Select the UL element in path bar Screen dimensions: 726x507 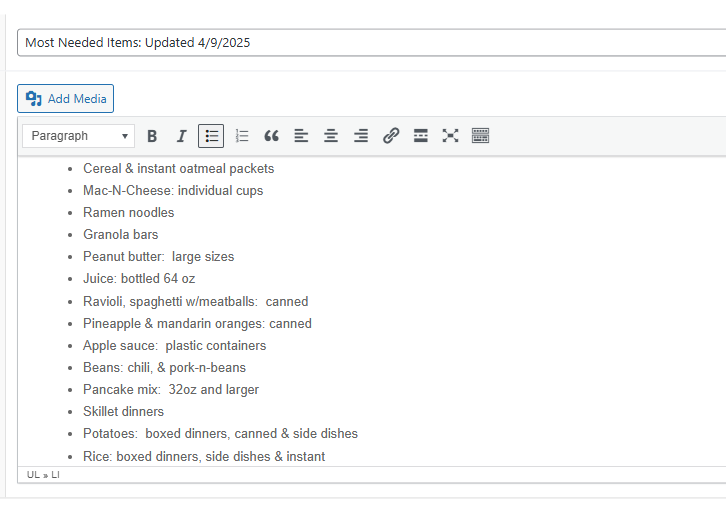32,474
